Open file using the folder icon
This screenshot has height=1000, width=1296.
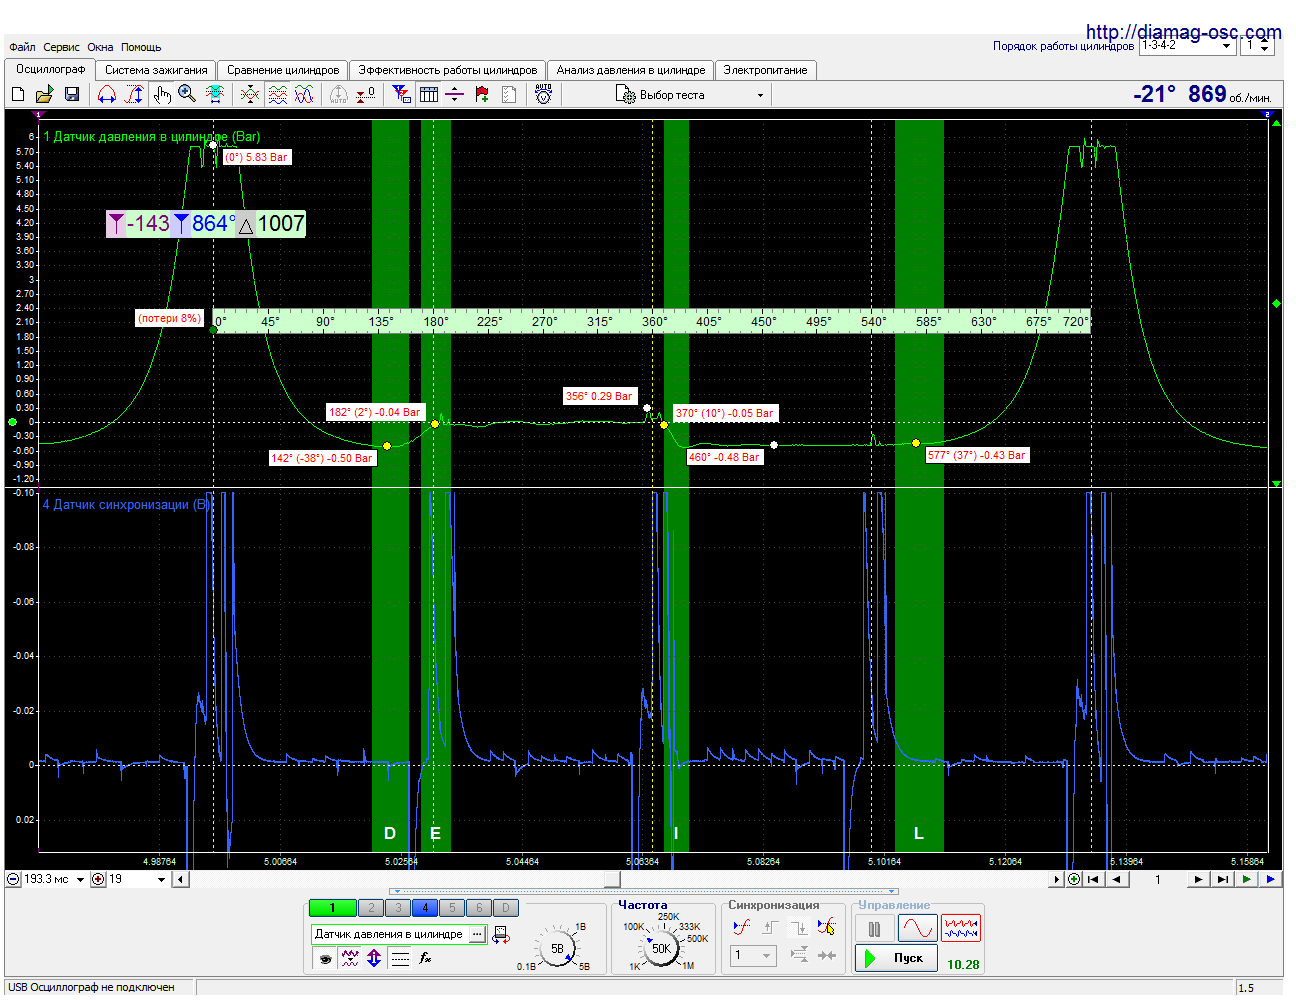point(44,94)
